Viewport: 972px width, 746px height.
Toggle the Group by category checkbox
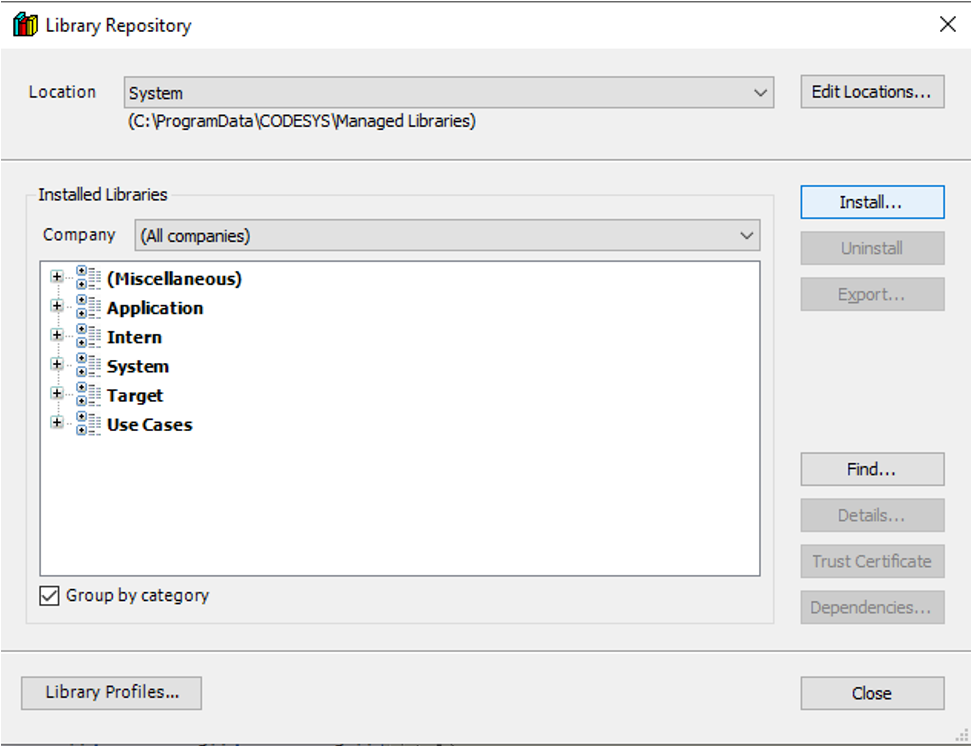(x=50, y=596)
